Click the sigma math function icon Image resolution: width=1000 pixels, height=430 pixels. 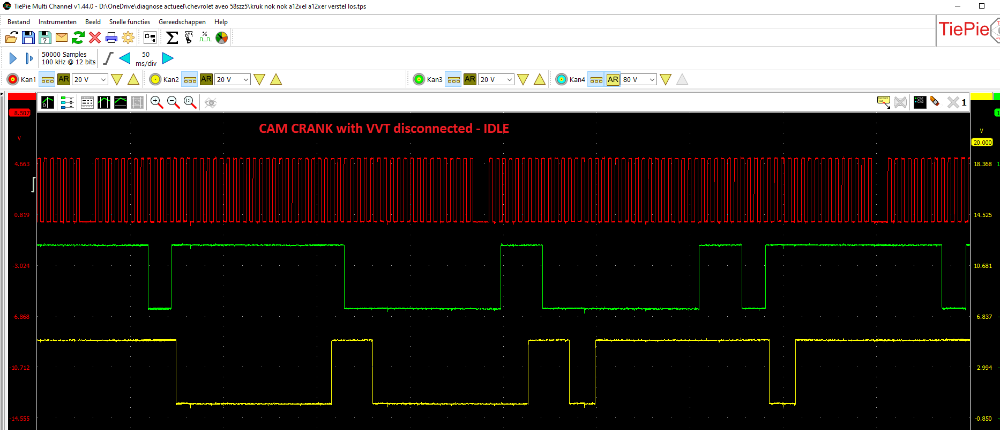(x=171, y=38)
